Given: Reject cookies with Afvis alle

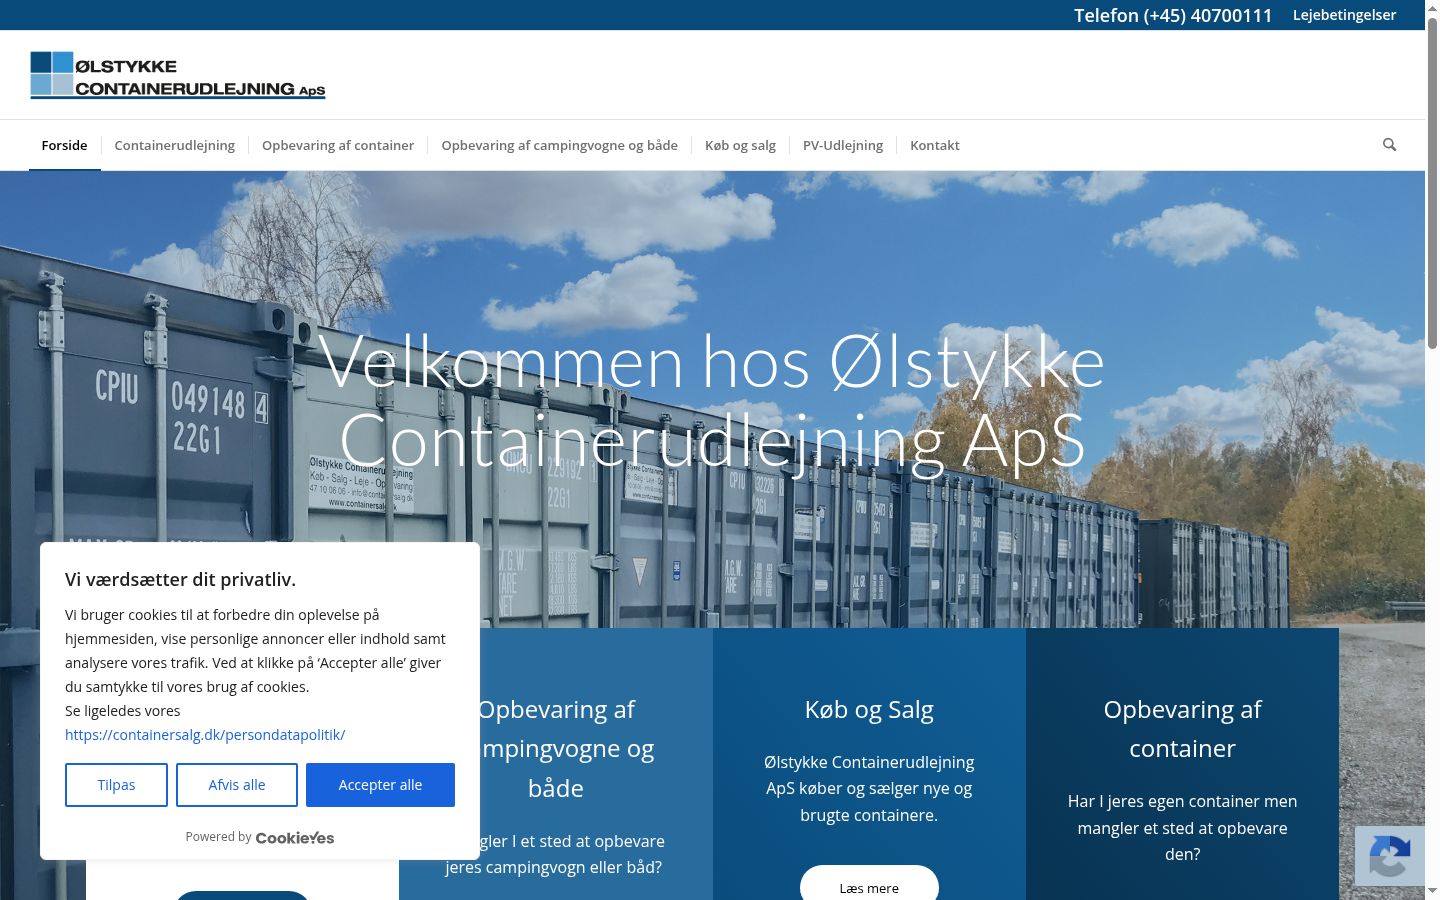Looking at the screenshot, I should coord(237,785).
